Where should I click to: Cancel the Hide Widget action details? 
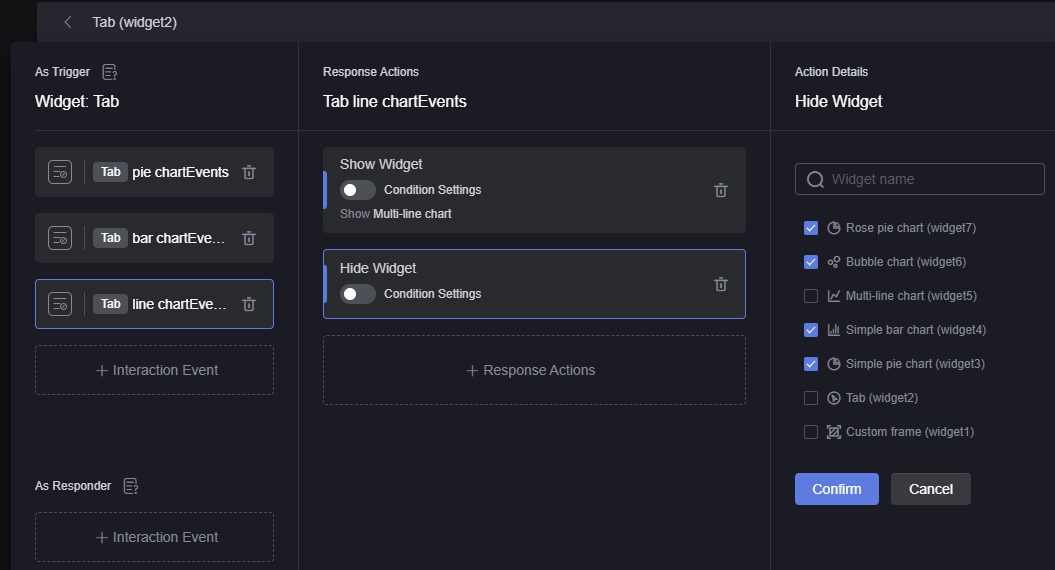pyautogui.click(x=931, y=489)
